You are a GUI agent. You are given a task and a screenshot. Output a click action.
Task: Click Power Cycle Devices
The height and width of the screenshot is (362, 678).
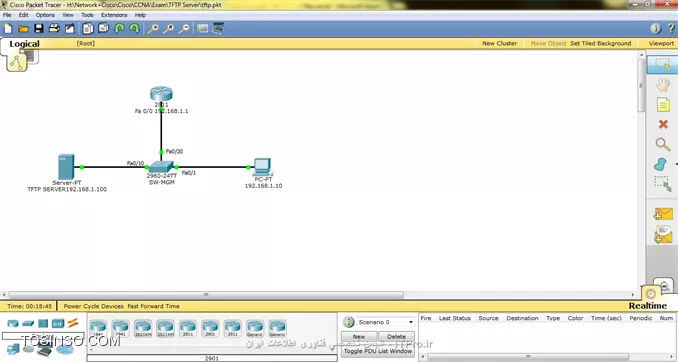pos(93,306)
